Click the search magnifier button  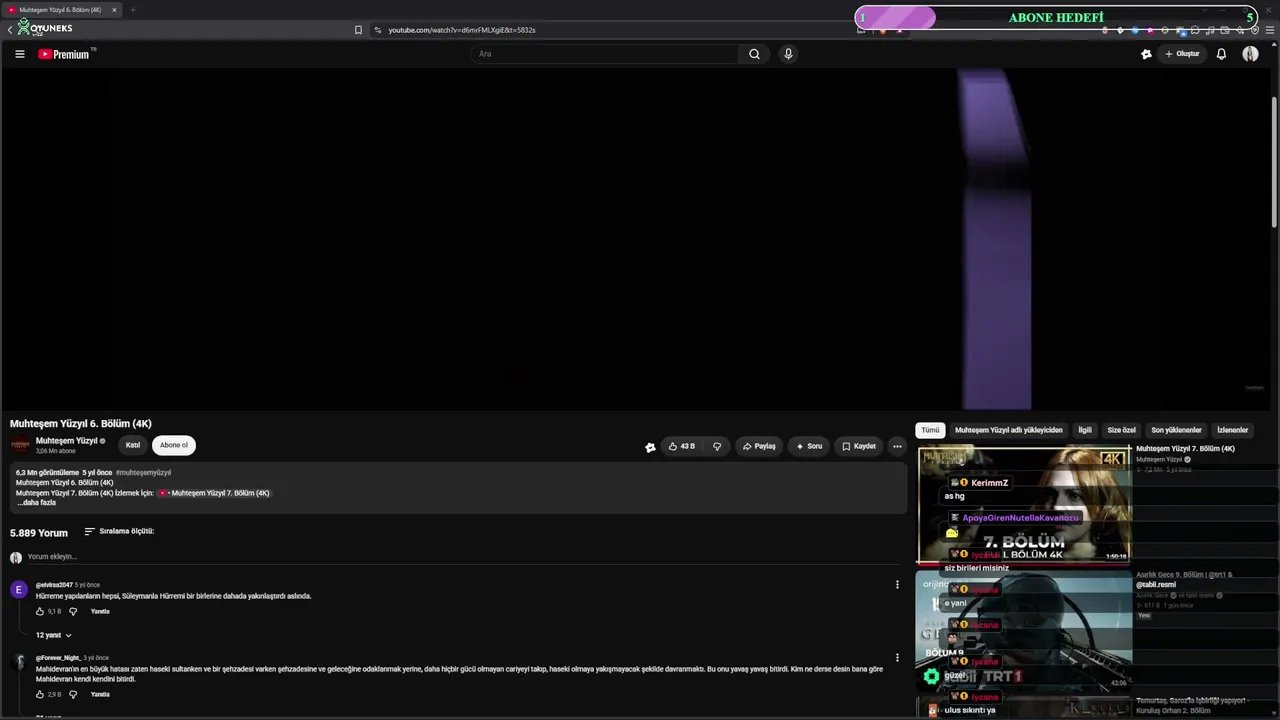click(x=754, y=54)
